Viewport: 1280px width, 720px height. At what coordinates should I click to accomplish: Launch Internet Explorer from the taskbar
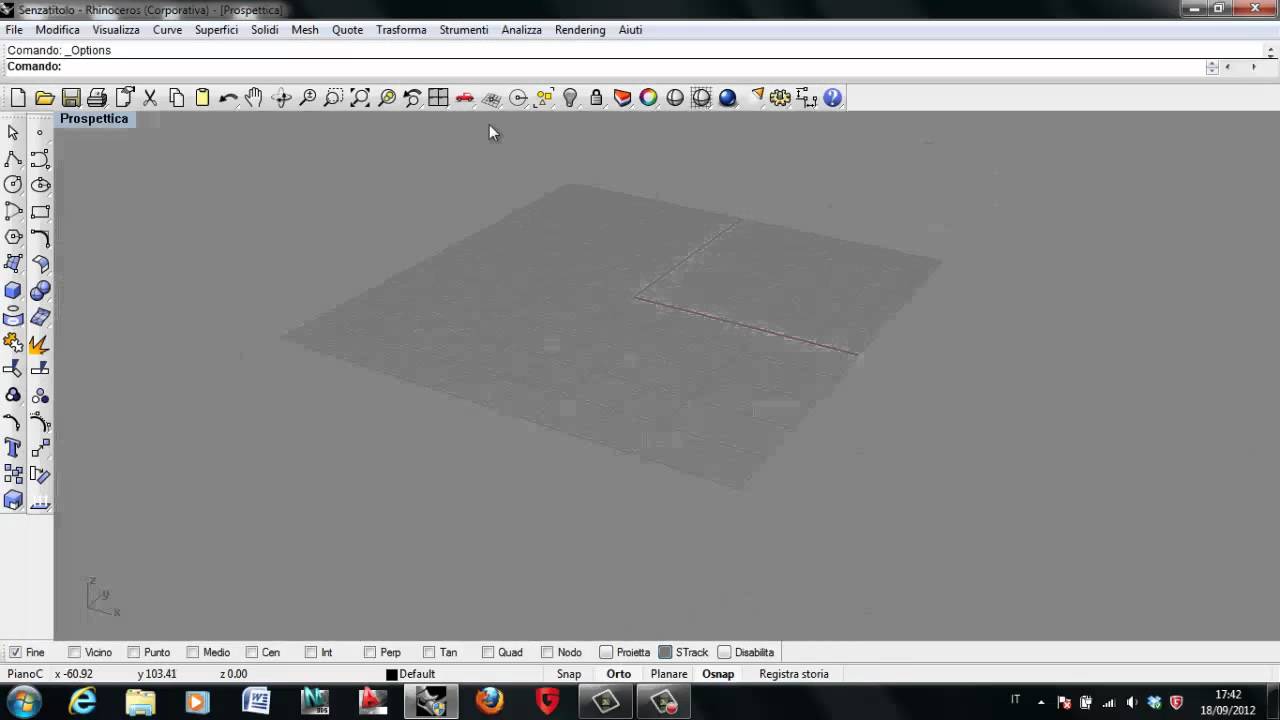coord(82,702)
